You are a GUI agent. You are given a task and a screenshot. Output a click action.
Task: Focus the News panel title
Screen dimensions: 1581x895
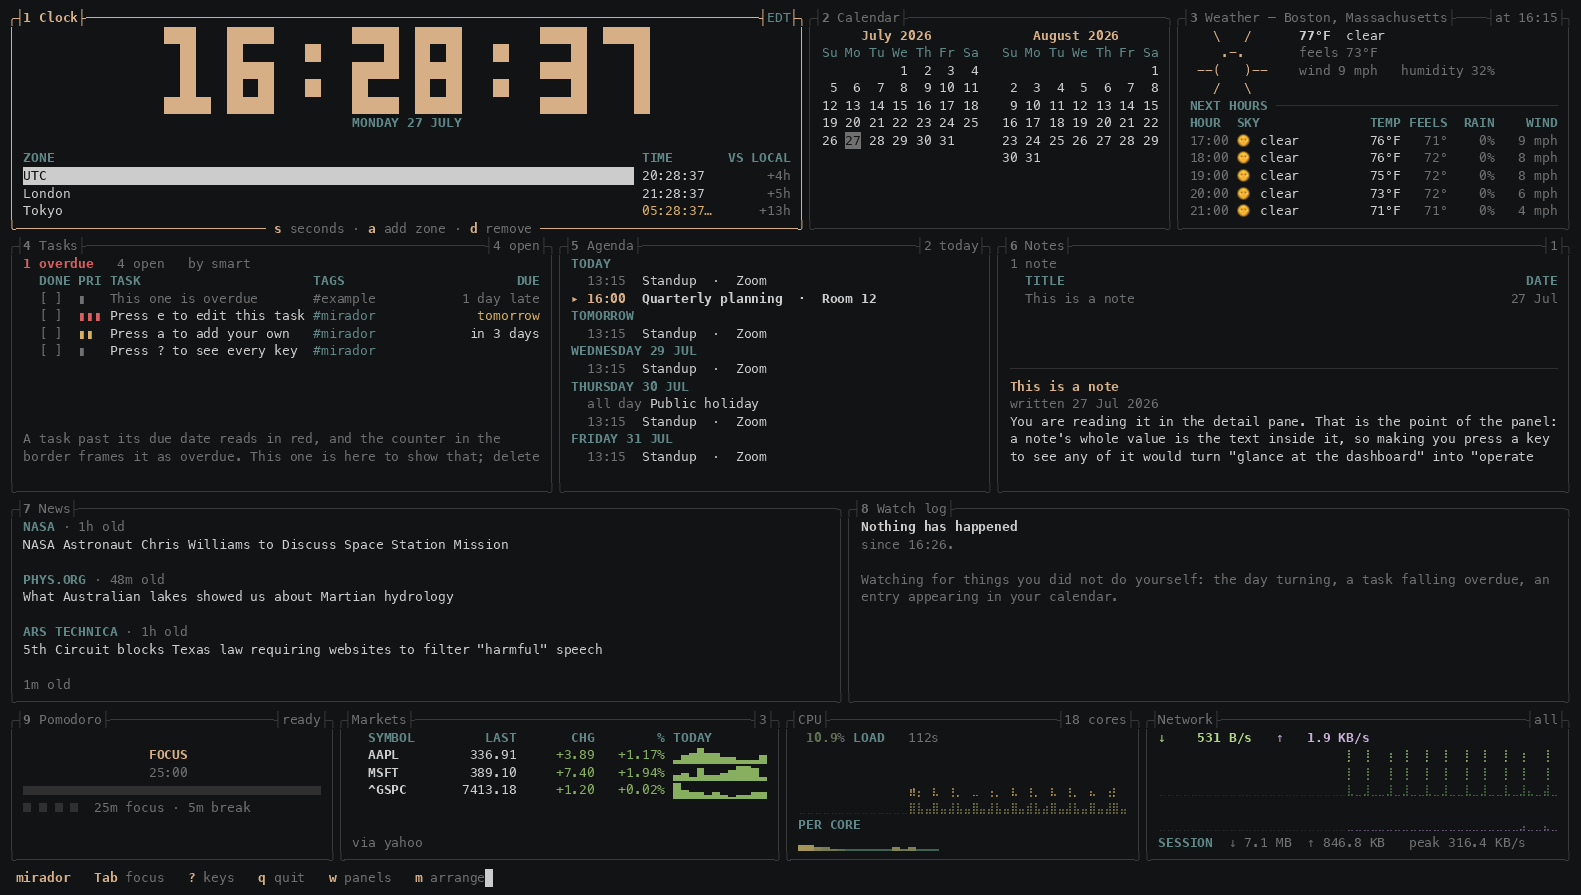click(x=46, y=509)
